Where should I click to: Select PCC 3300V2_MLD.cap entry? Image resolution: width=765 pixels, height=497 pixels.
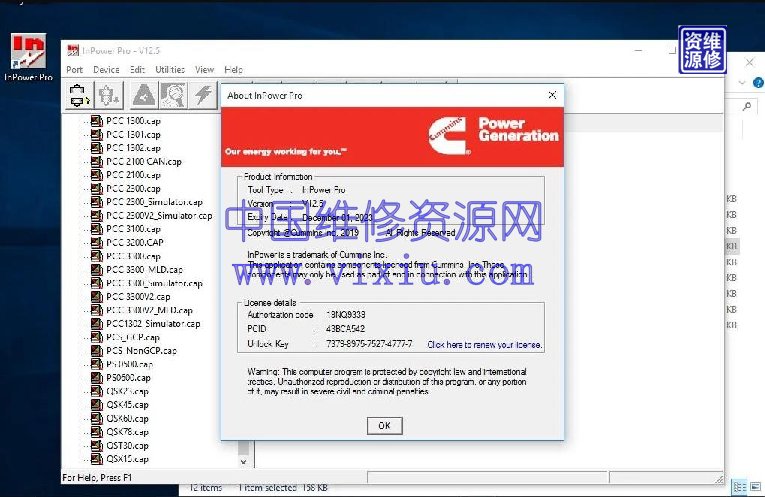(149, 310)
